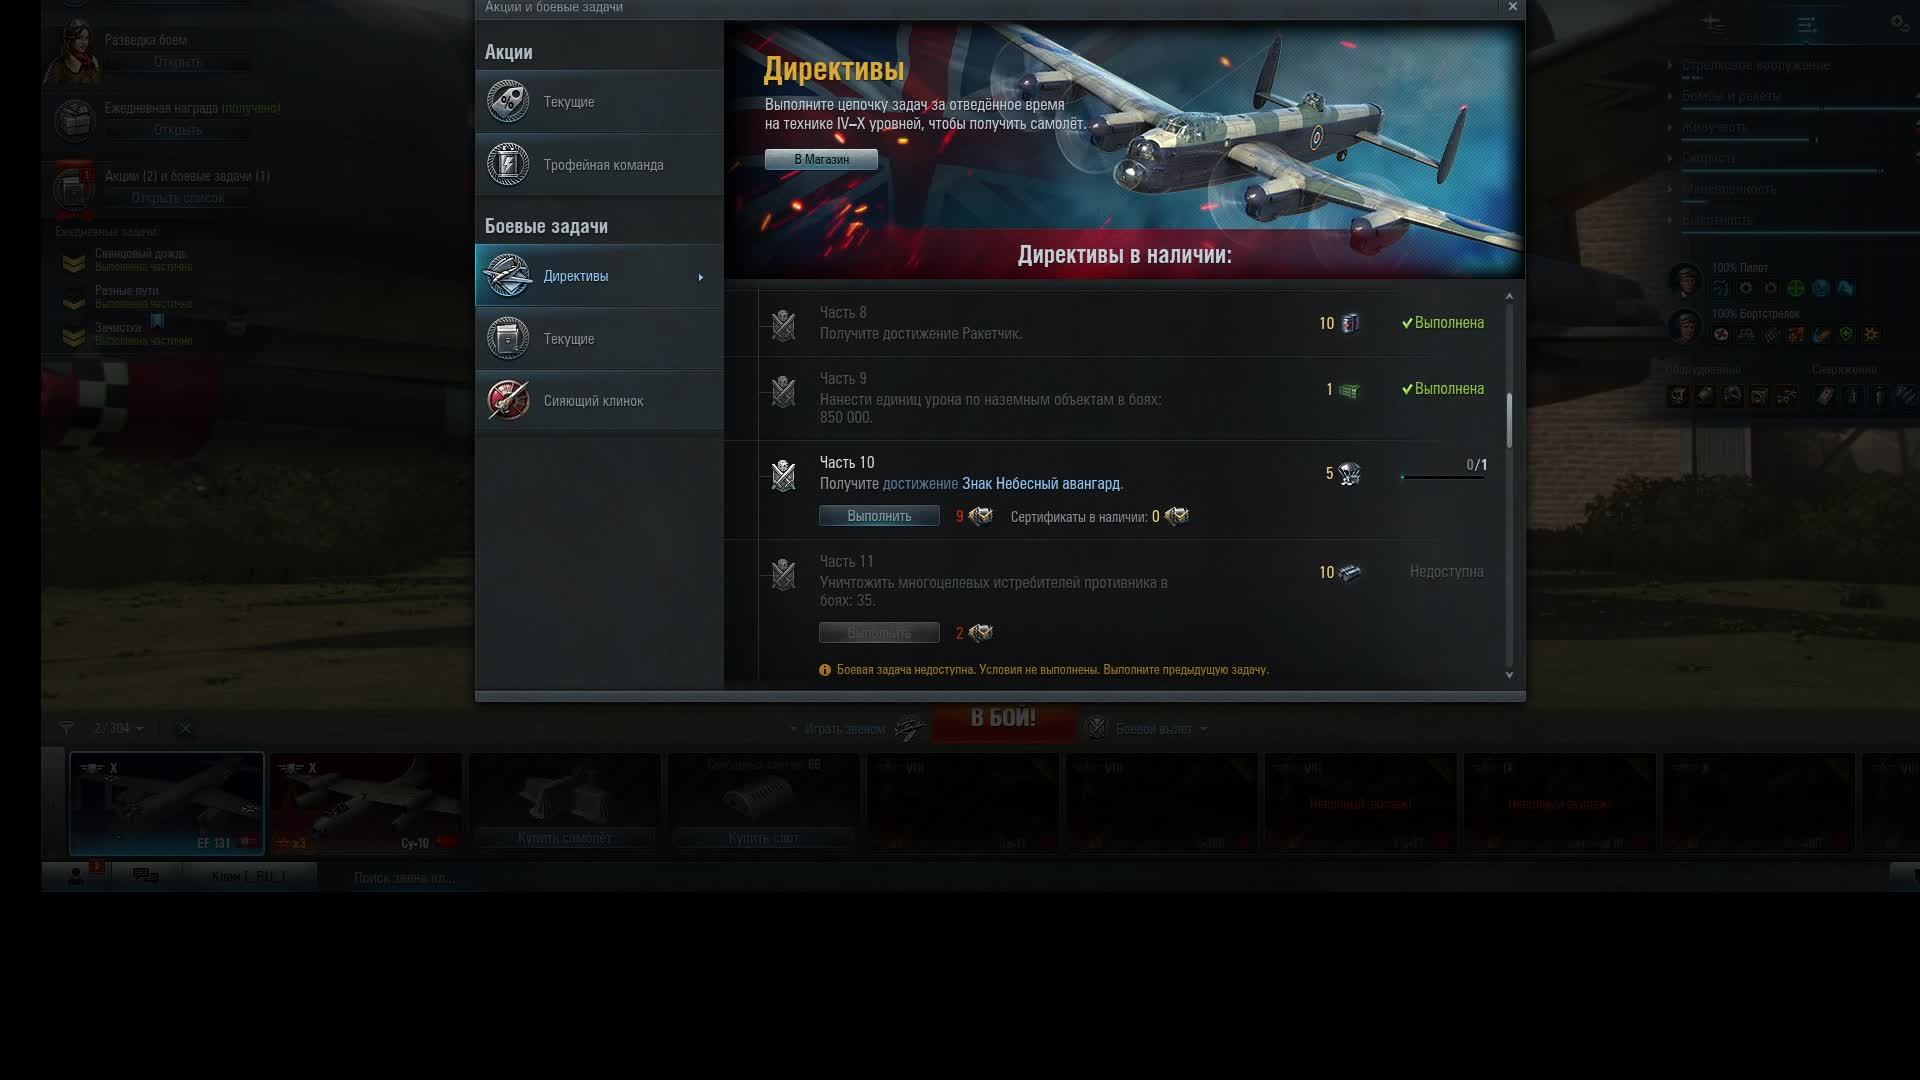Click the Часть 10 reward skull icon
Viewport: 1920px width, 1080px height.
click(x=1350, y=474)
